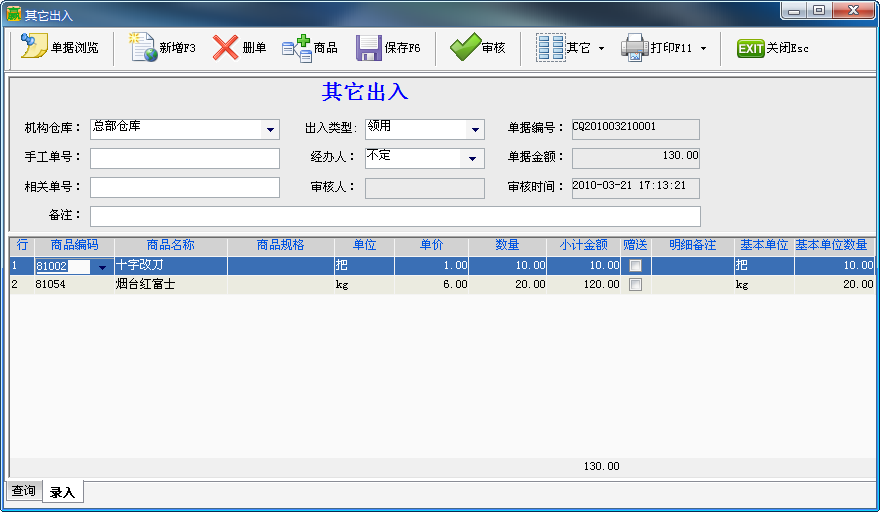Click the 备注 remarks input field
The height and width of the screenshot is (512, 880).
pos(395,217)
